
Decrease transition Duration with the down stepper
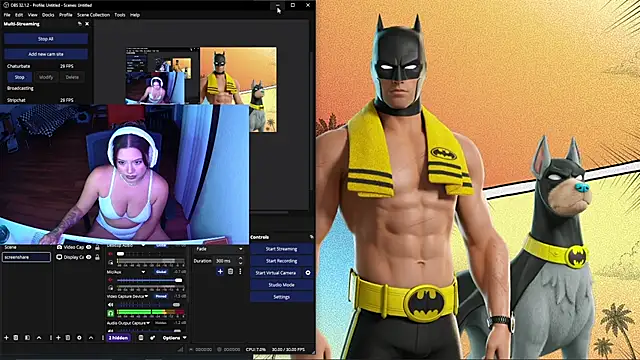coord(240,263)
